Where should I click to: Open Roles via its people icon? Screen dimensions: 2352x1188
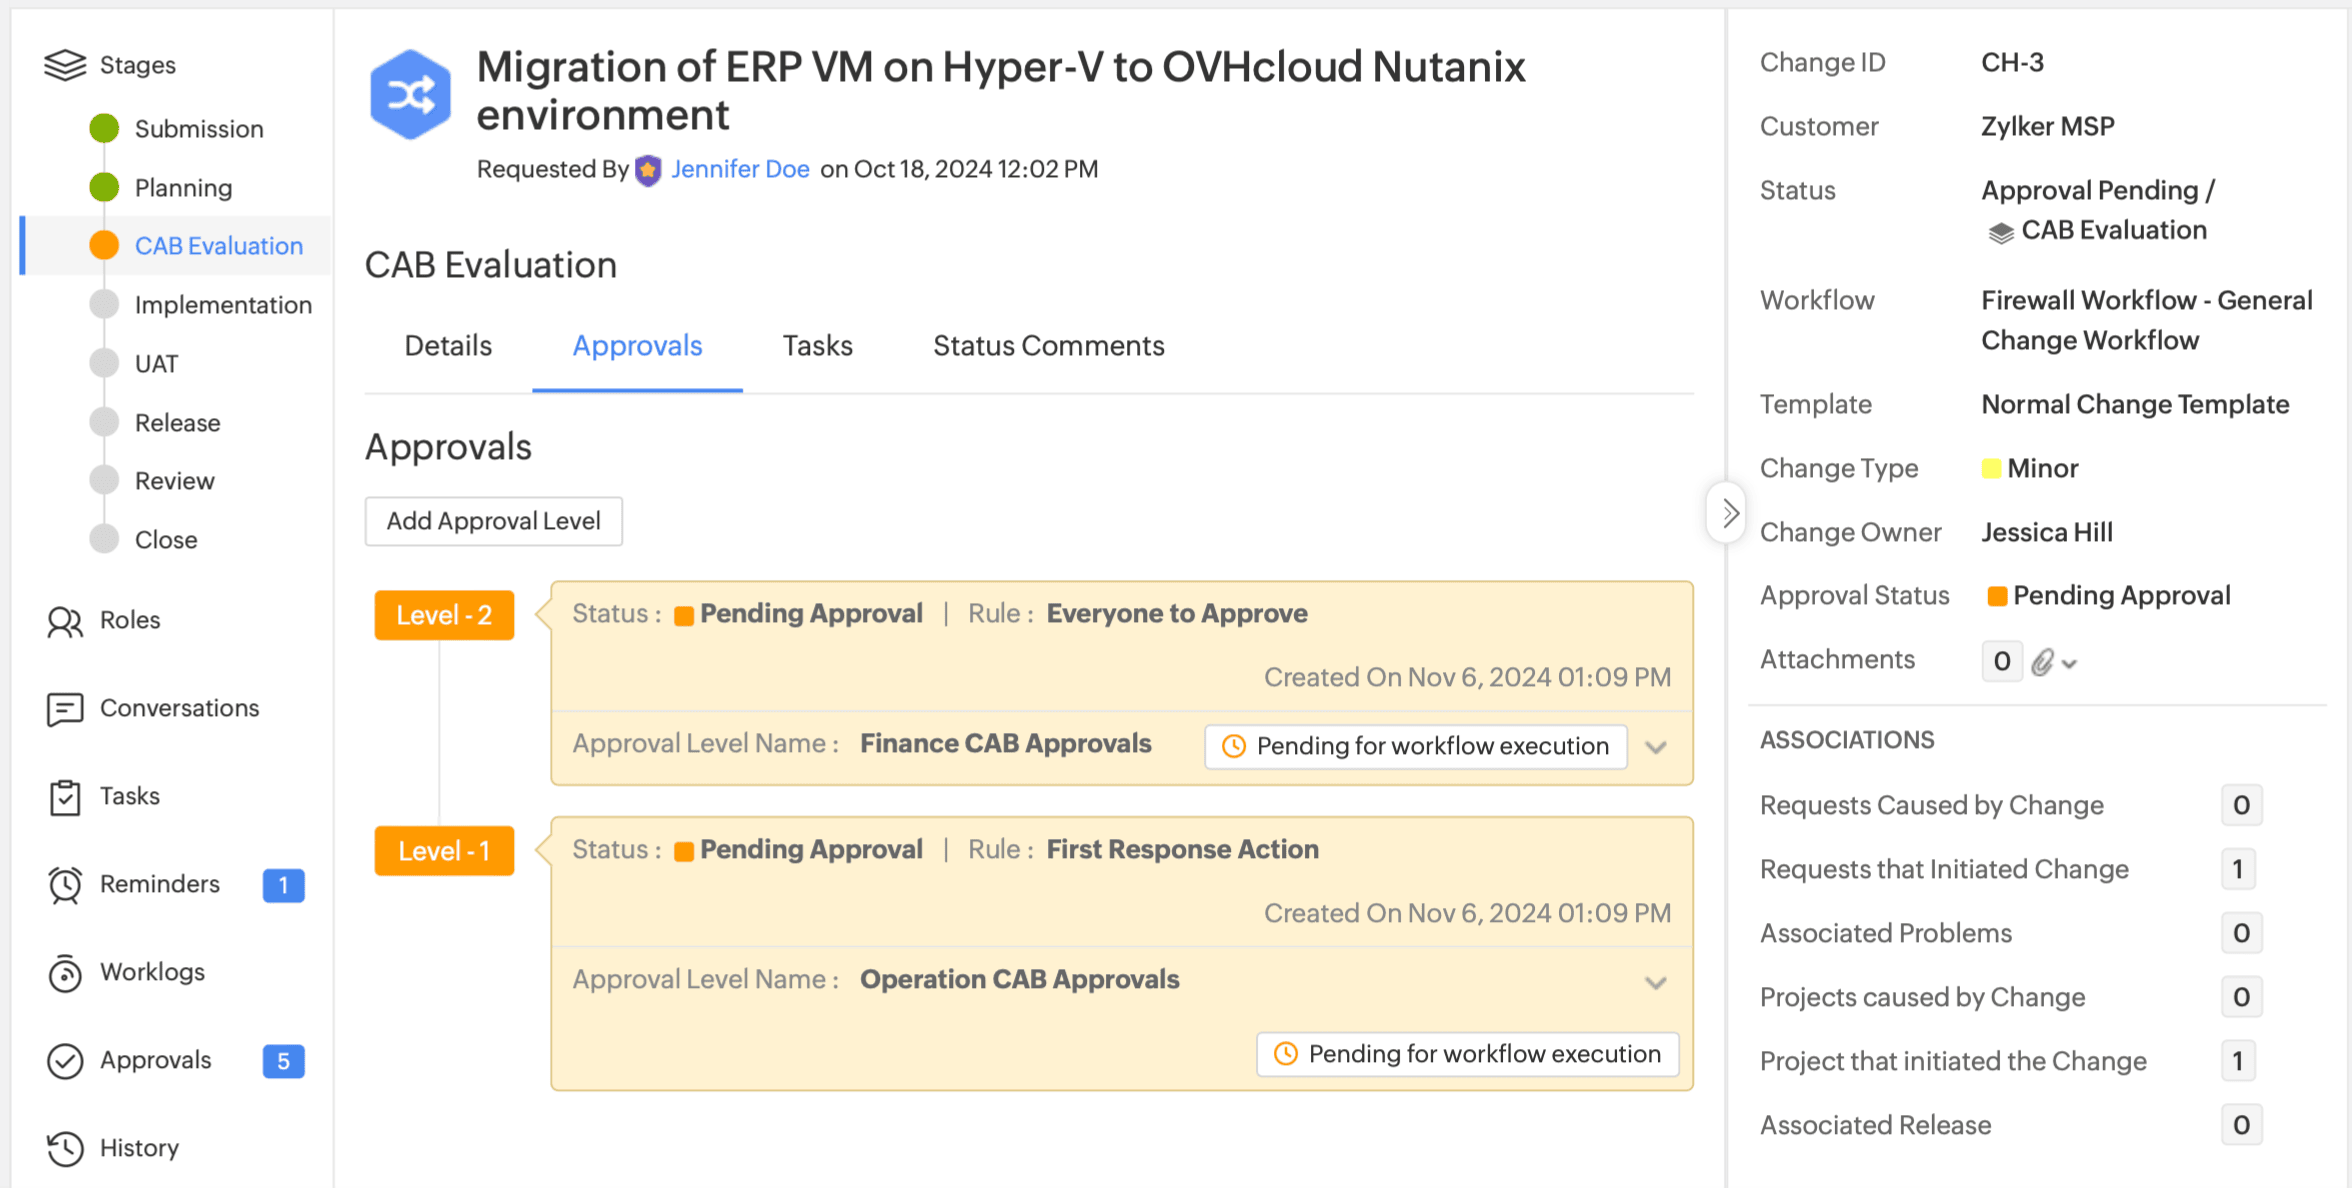(65, 621)
